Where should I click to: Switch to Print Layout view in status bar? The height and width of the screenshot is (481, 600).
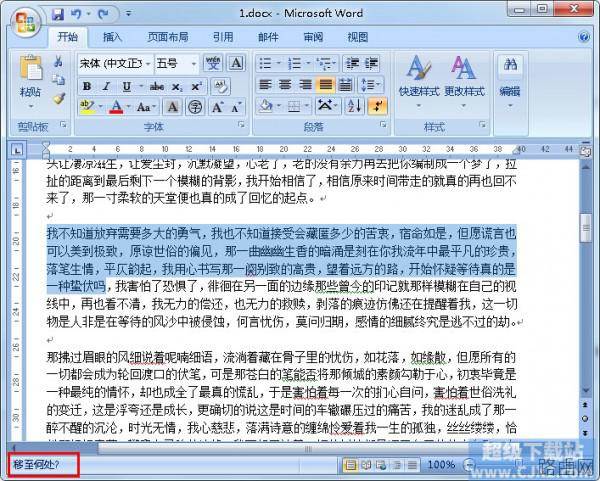coord(350,465)
